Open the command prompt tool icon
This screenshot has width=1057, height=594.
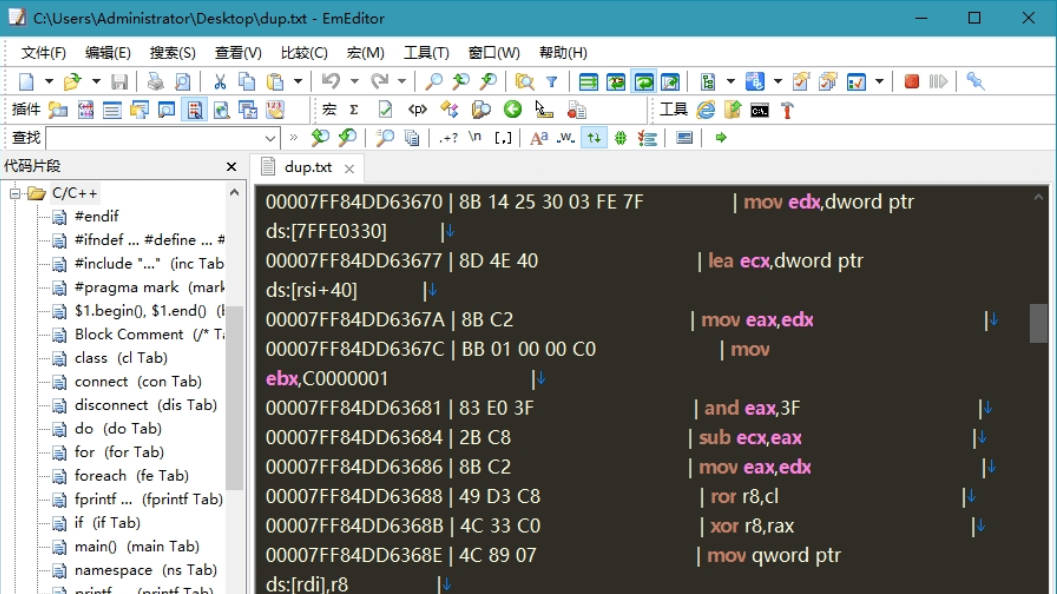pyautogui.click(x=759, y=109)
